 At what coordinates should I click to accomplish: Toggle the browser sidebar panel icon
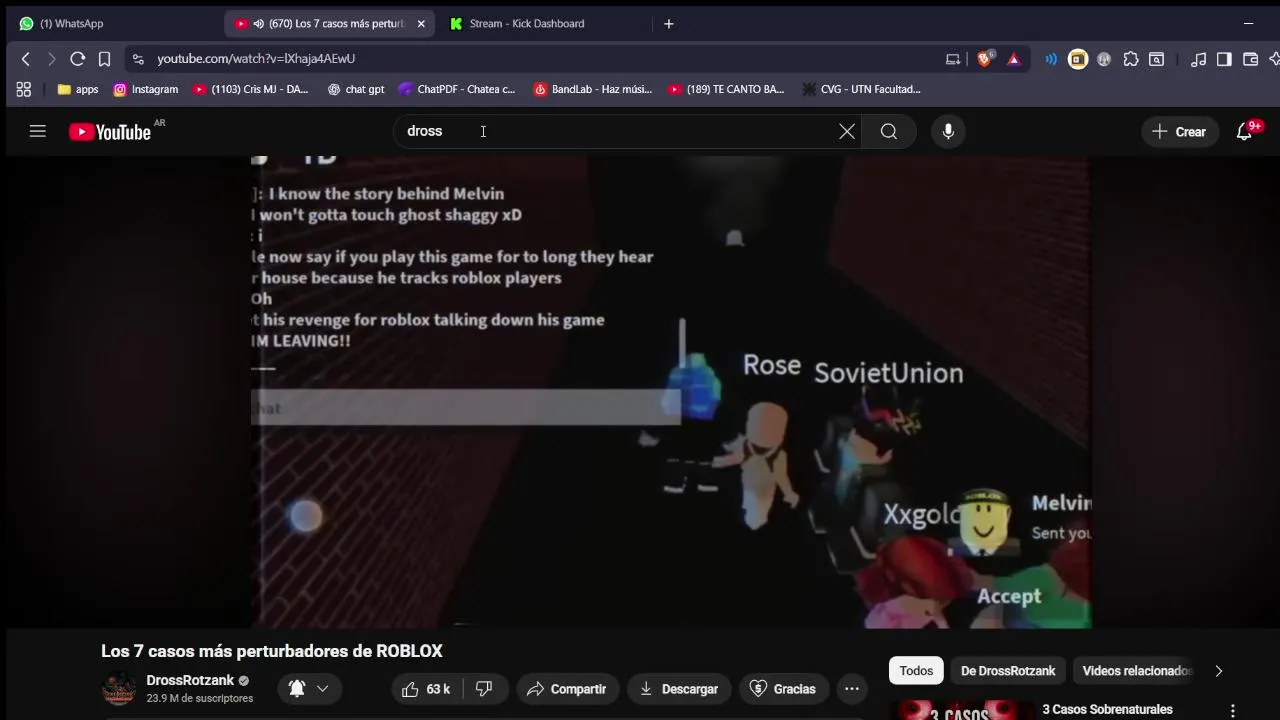[x=1224, y=59]
